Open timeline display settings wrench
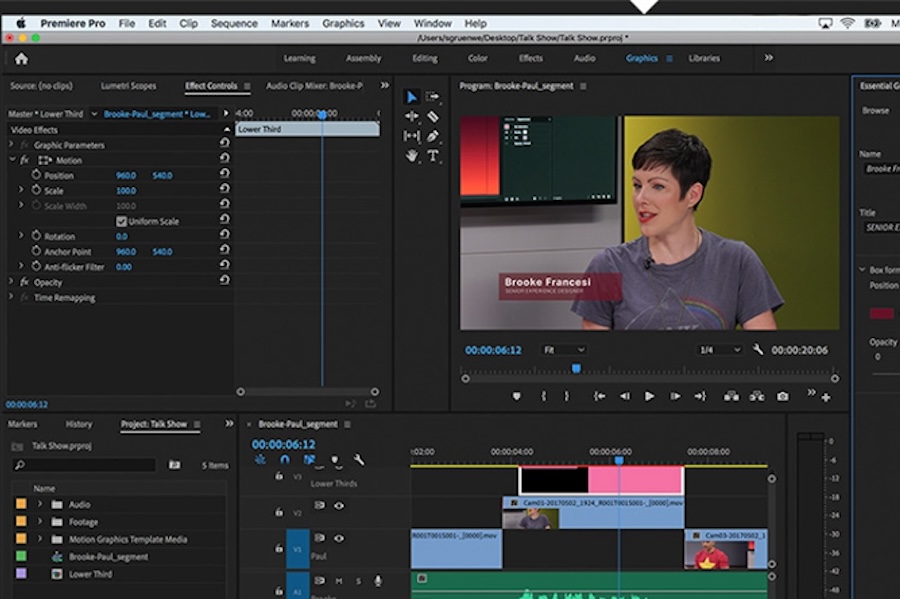This screenshot has width=900, height=599. 359,460
